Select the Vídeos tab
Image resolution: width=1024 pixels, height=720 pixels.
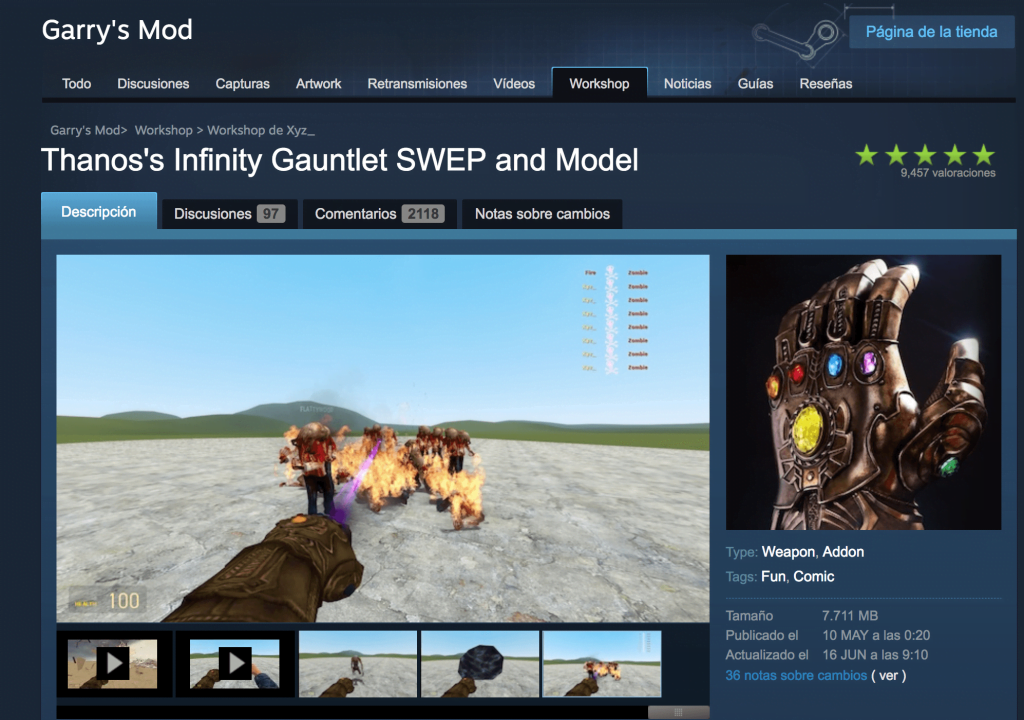(514, 84)
